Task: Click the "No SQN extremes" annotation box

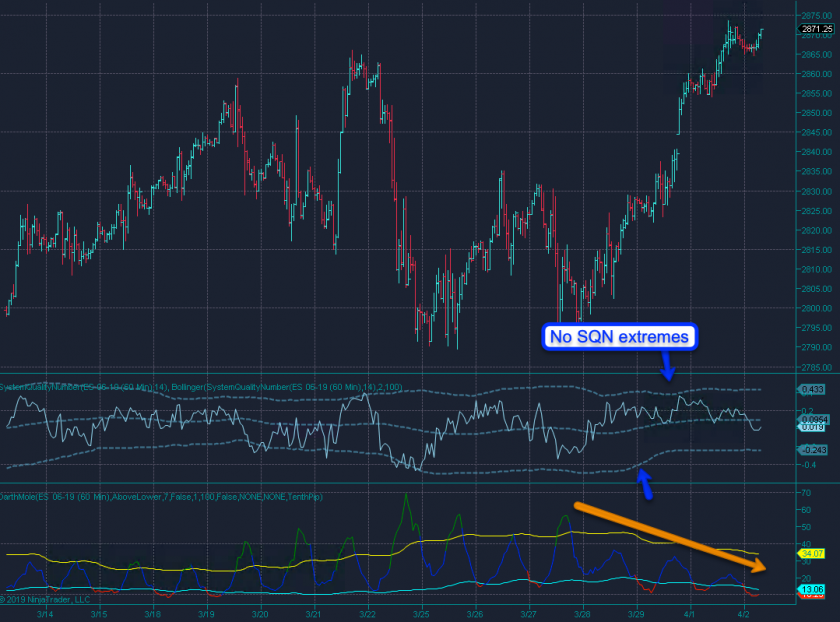Action: click(618, 337)
